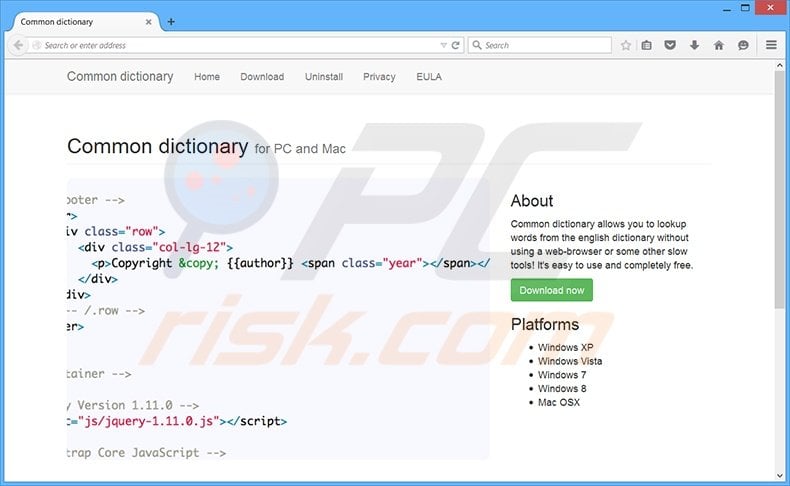Bookmark this page with the star icon
The height and width of the screenshot is (486, 790).
[626, 45]
